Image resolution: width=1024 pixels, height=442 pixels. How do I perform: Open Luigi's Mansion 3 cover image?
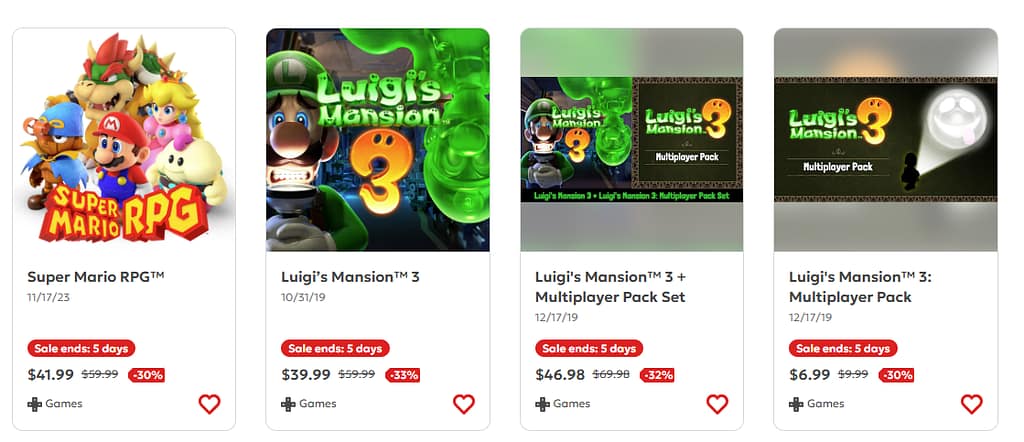click(x=377, y=140)
